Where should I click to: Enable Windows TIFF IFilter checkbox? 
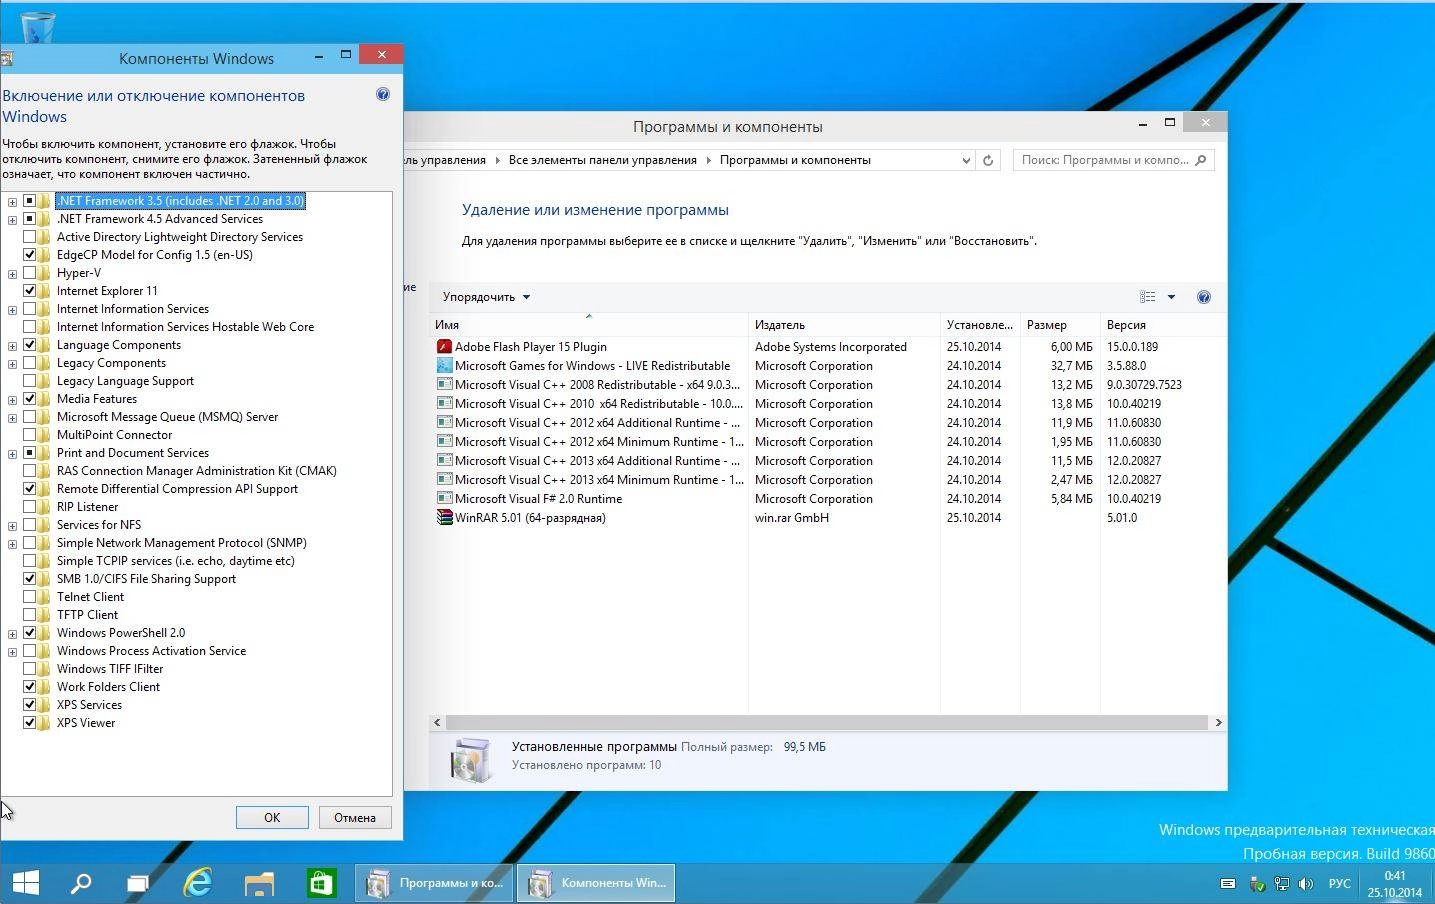click(29, 669)
